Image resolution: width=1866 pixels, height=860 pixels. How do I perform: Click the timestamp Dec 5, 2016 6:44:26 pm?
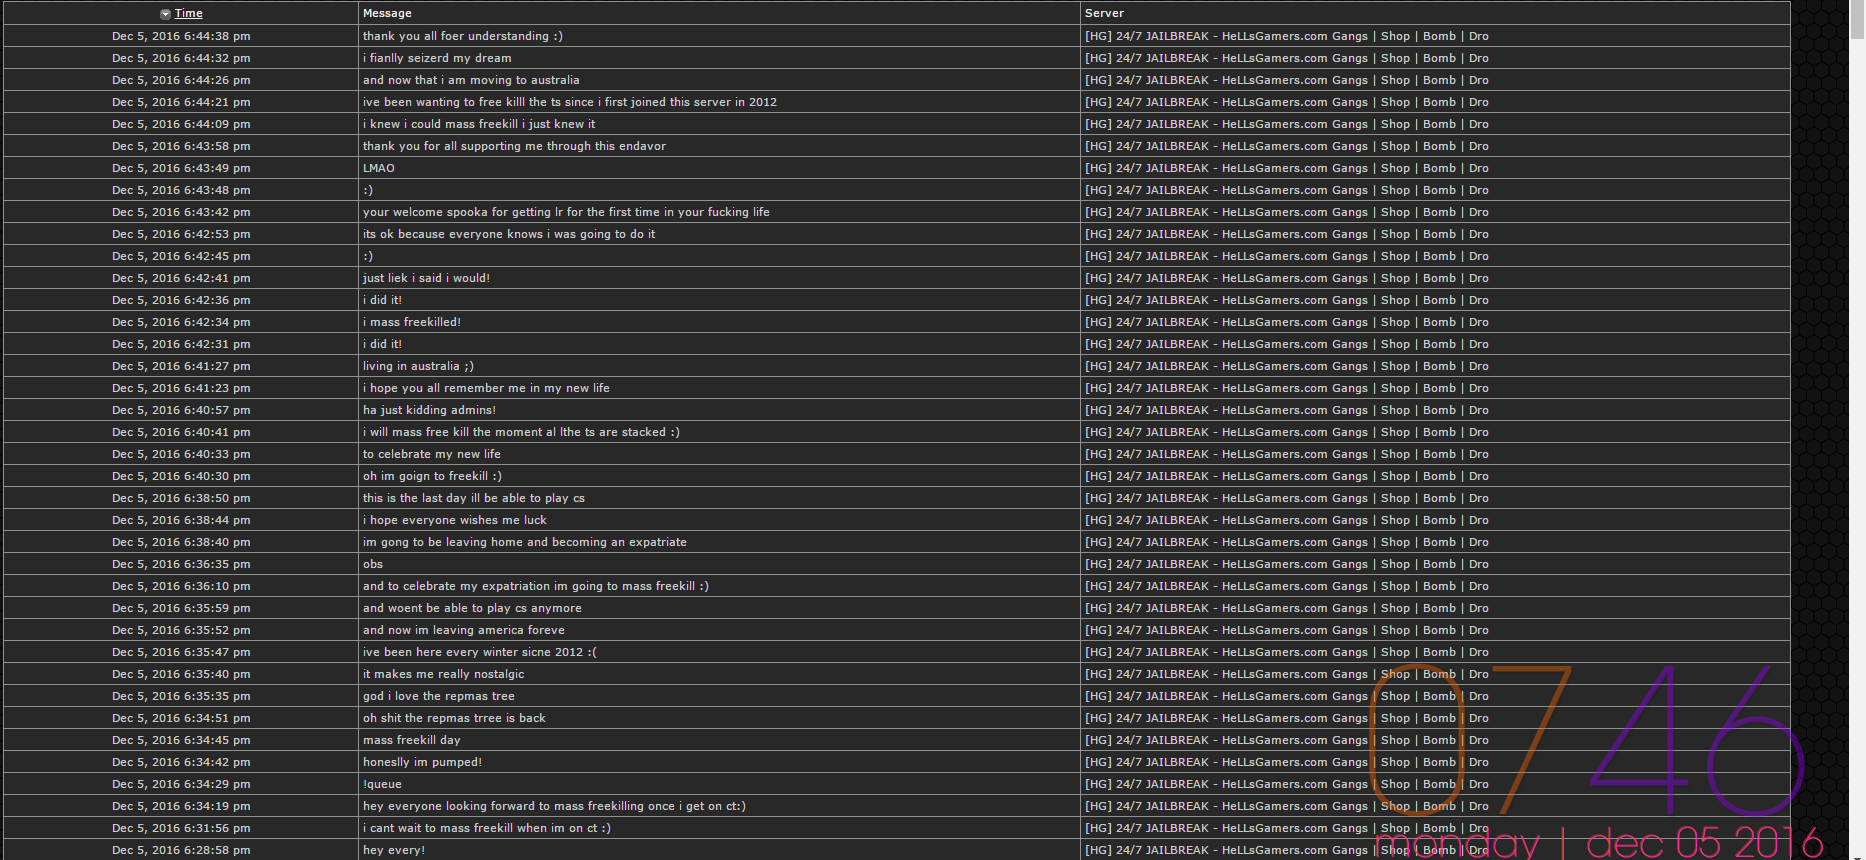pos(181,80)
